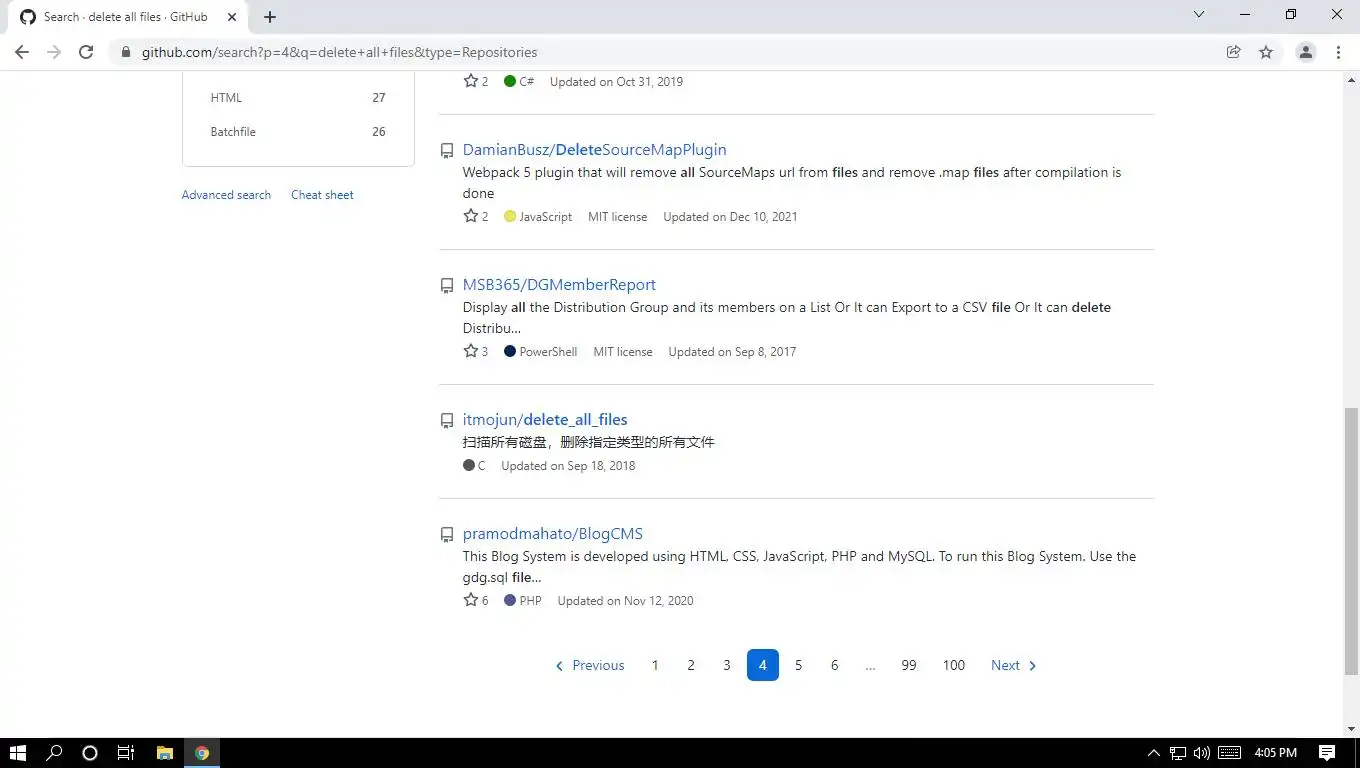Click the volume speaker tray icon
Image resolution: width=1360 pixels, height=768 pixels.
[x=1202, y=753]
